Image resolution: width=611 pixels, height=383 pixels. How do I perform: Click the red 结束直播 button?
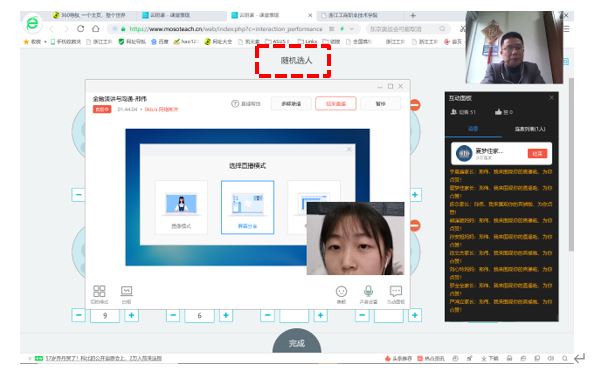point(336,104)
